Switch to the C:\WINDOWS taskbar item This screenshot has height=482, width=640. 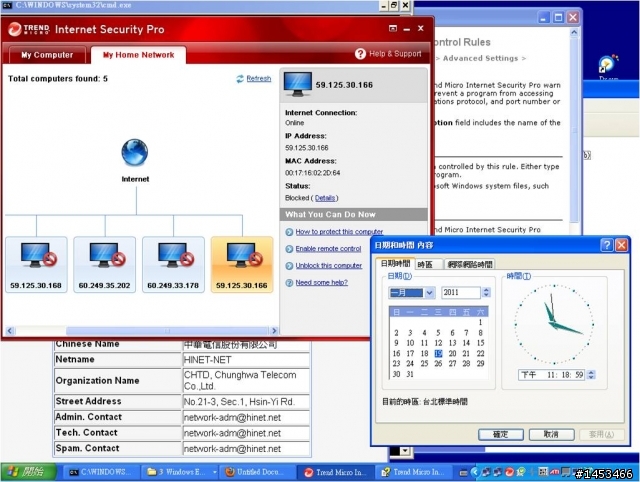(x=100, y=472)
